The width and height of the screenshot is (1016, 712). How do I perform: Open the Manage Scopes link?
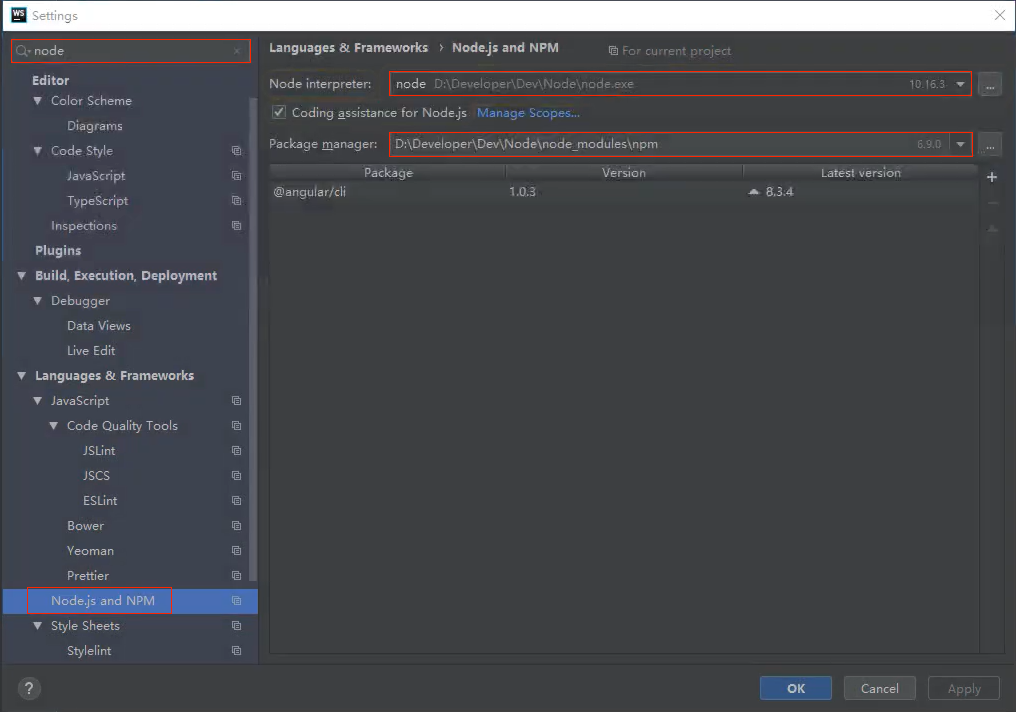(528, 113)
